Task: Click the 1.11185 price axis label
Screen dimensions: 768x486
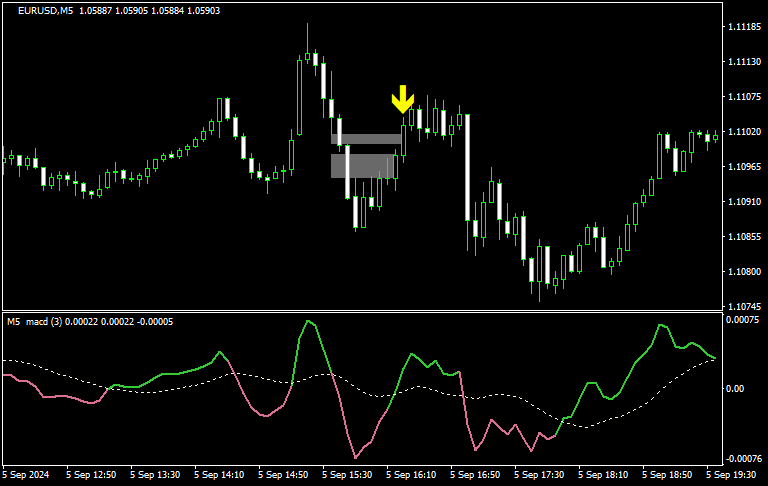Action: [741, 27]
